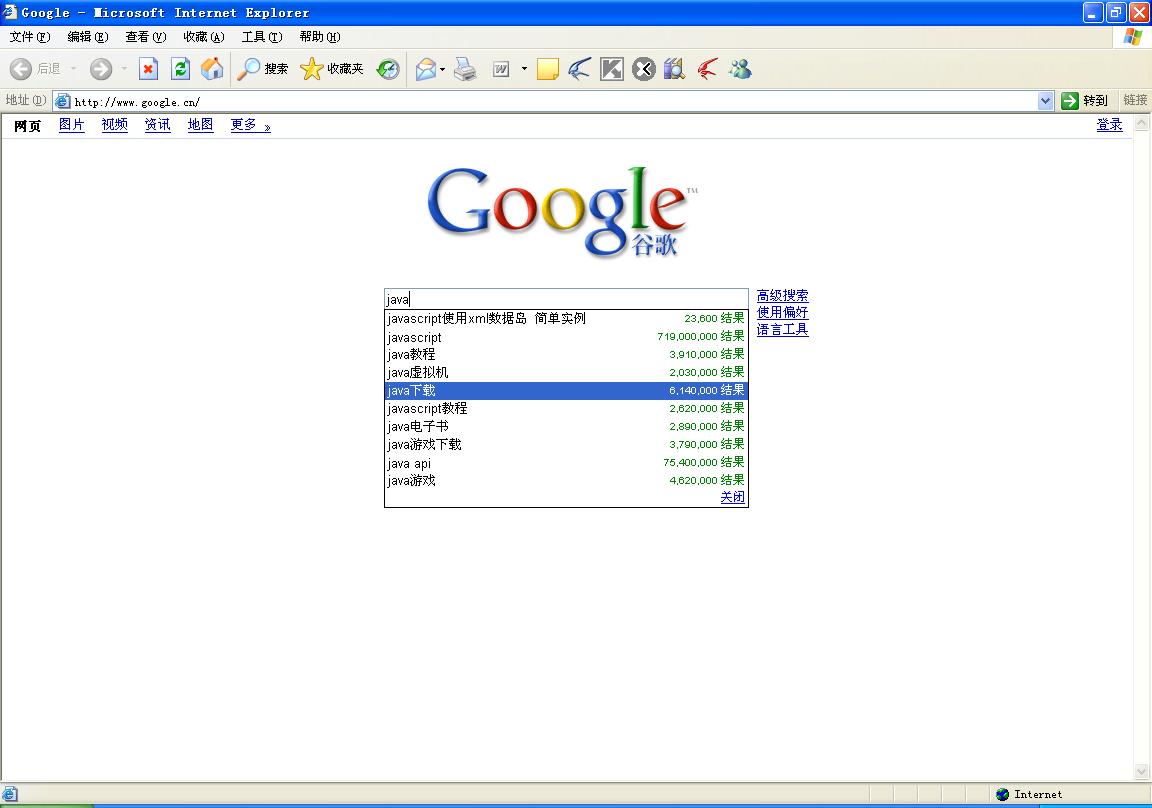The height and width of the screenshot is (808, 1152).
Task: Close suggestions with 关闭 link
Action: [732, 497]
